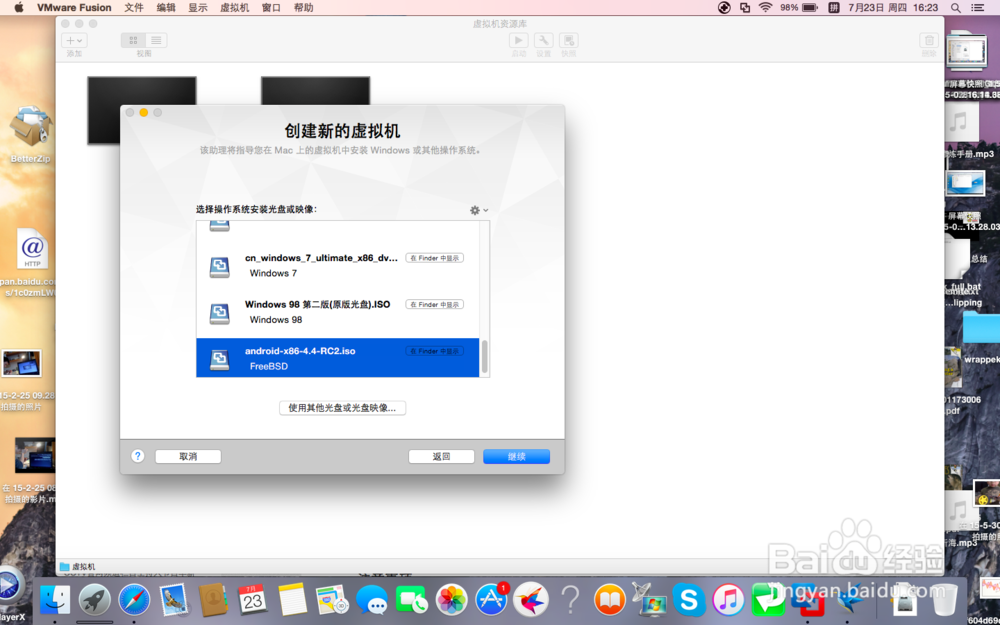Viewport: 1000px width, 625px height.
Task: Open Messages from the Dock
Action: click(372, 600)
